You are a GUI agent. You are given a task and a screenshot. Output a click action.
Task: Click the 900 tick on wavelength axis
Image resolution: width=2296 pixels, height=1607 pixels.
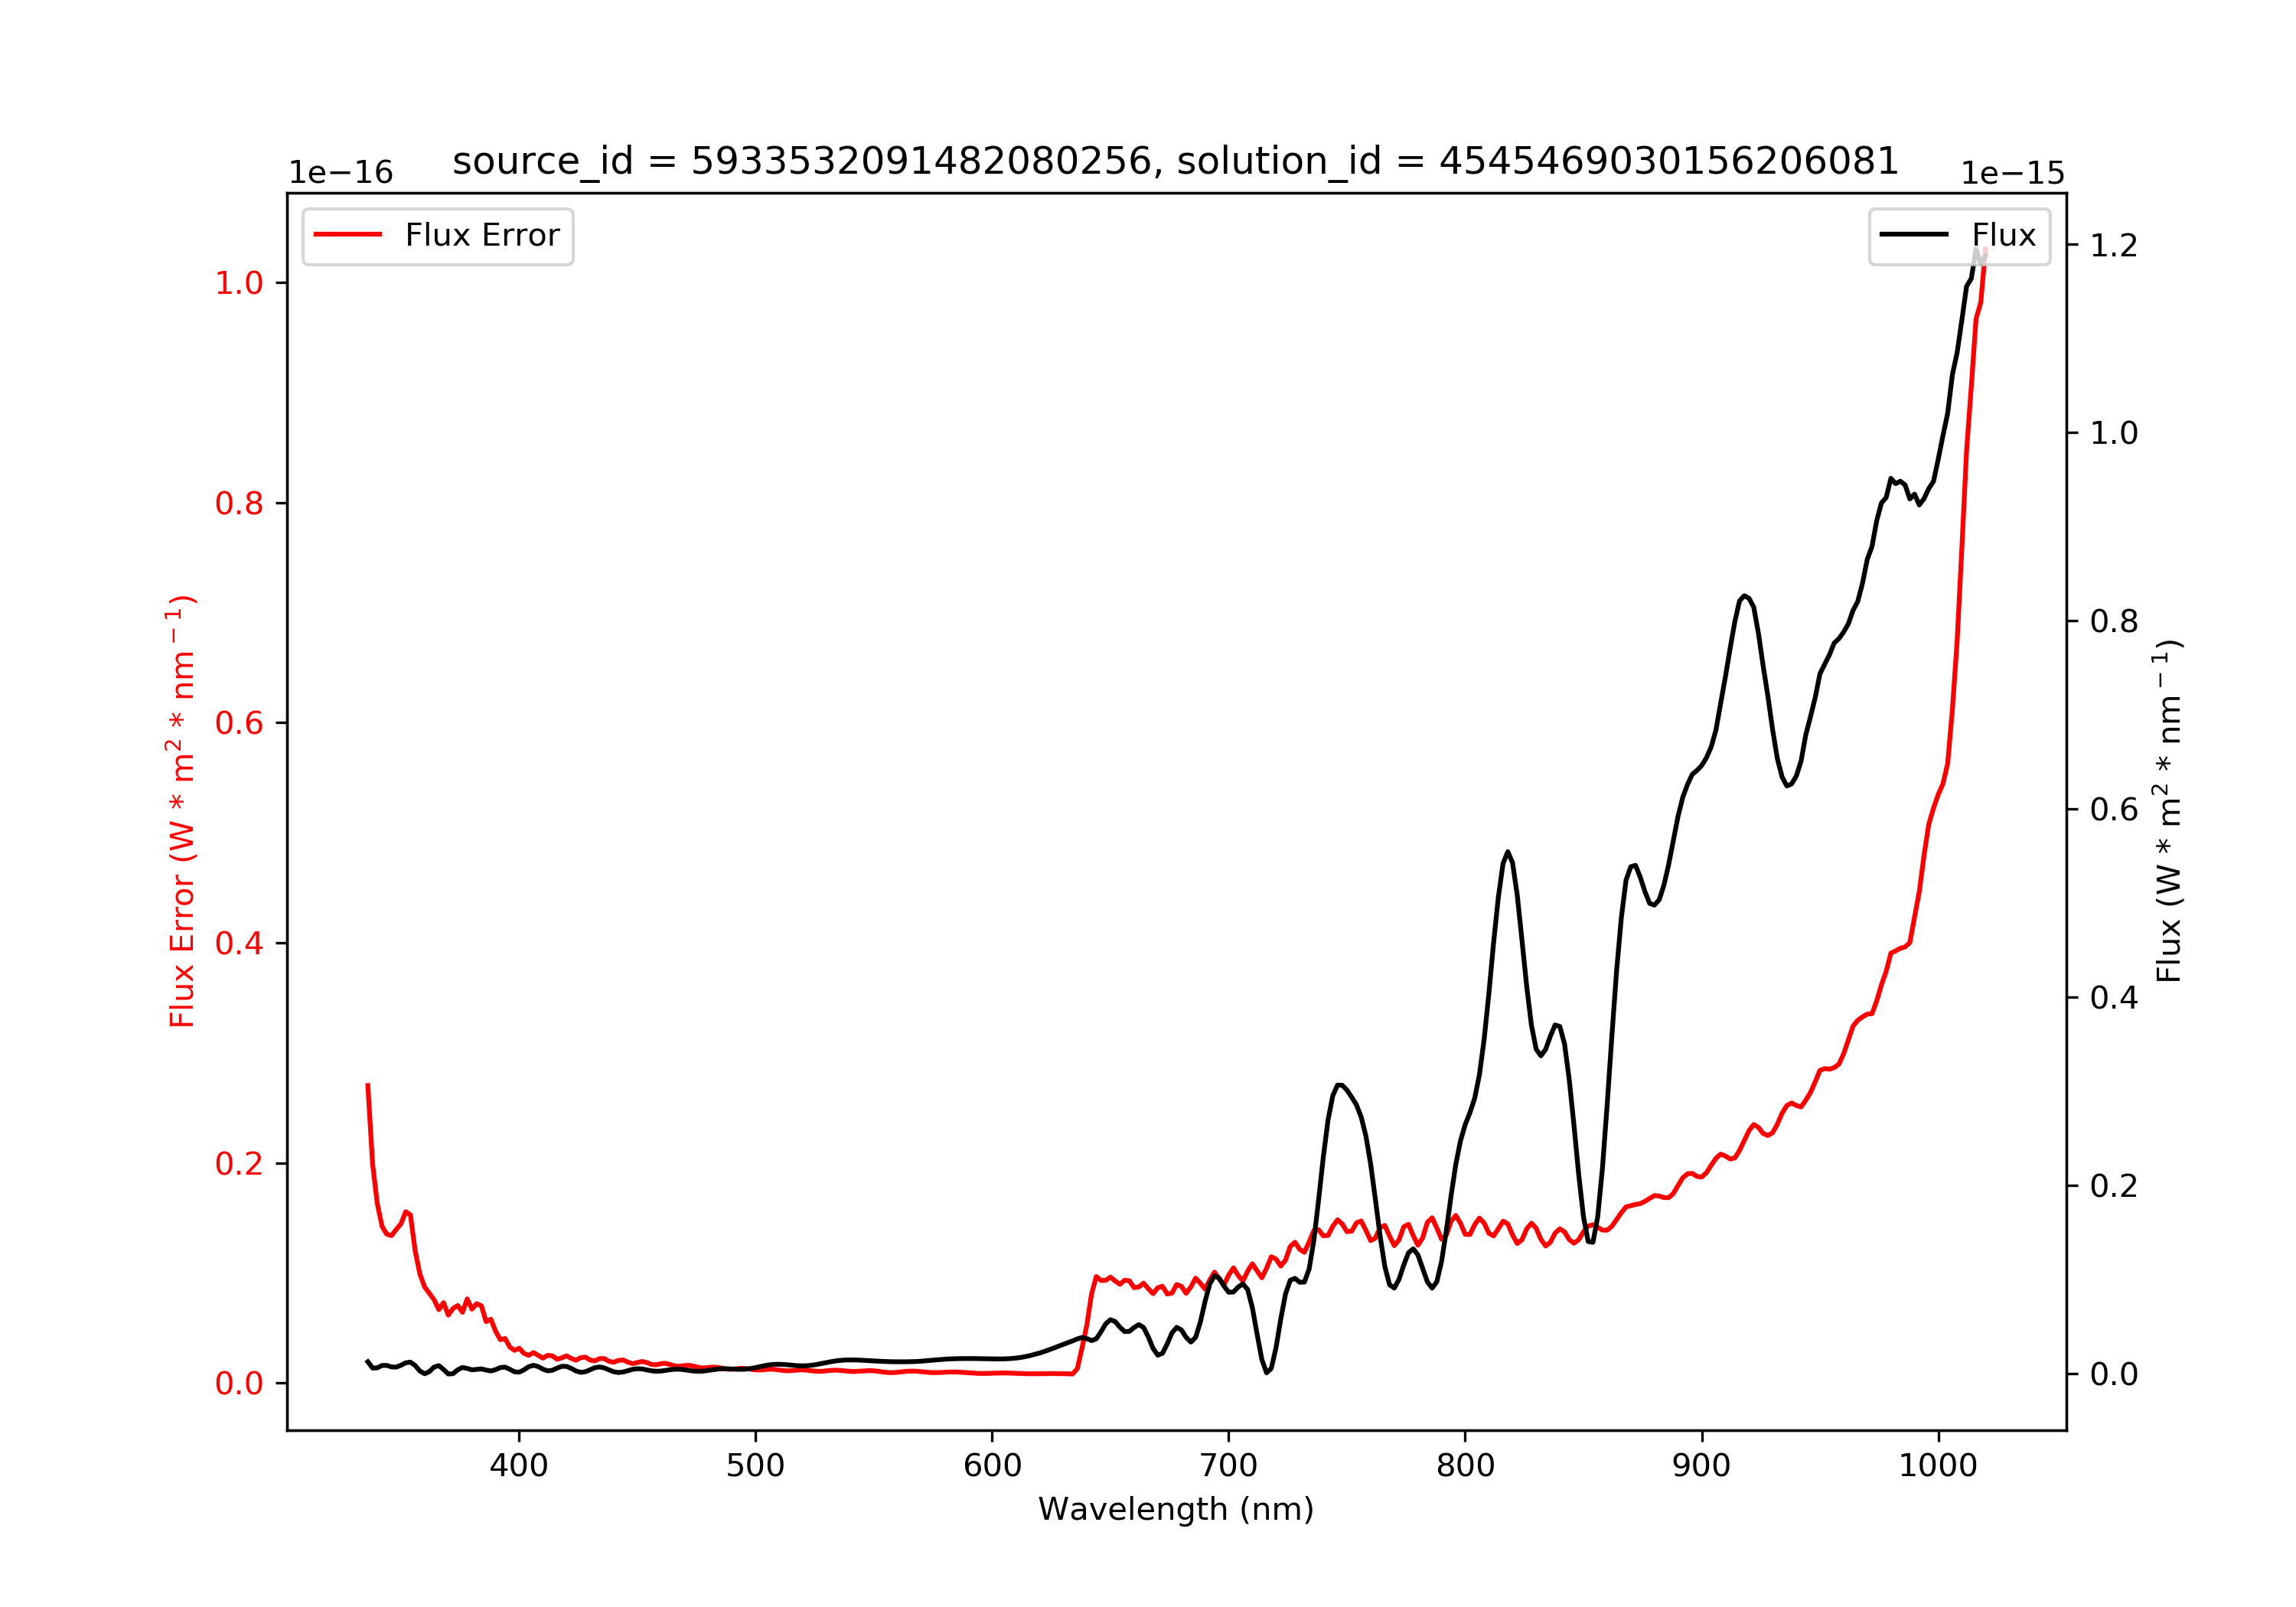[1702, 1466]
